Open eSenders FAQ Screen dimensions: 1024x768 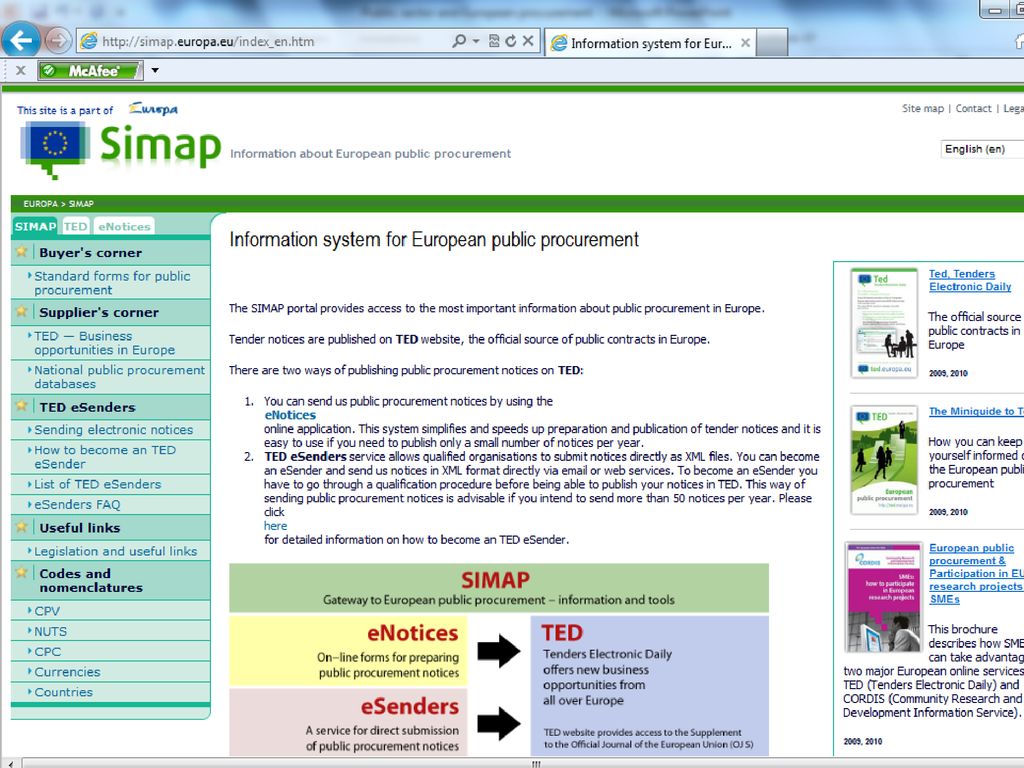tap(77, 504)
